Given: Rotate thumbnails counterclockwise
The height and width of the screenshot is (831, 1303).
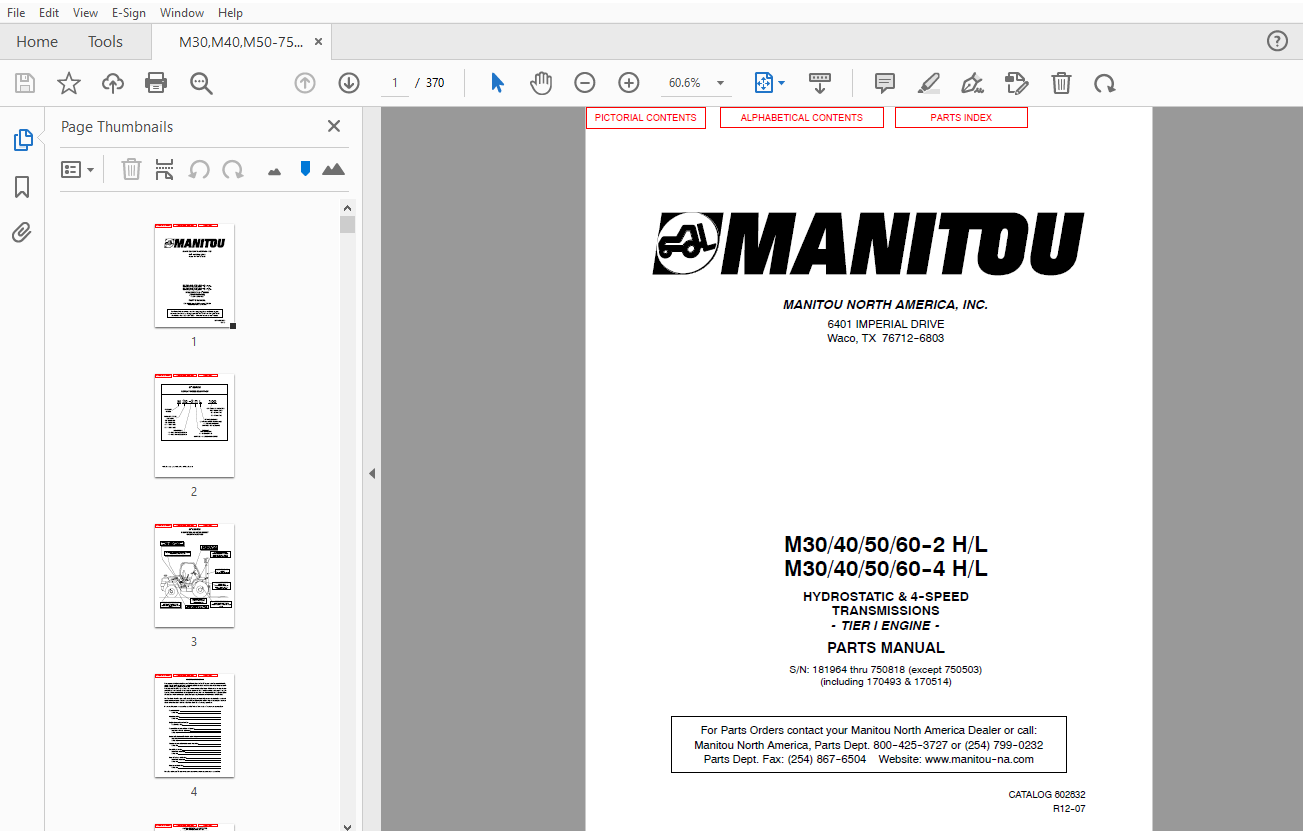Looking at the screenshot, I should [x=199, y=169].
